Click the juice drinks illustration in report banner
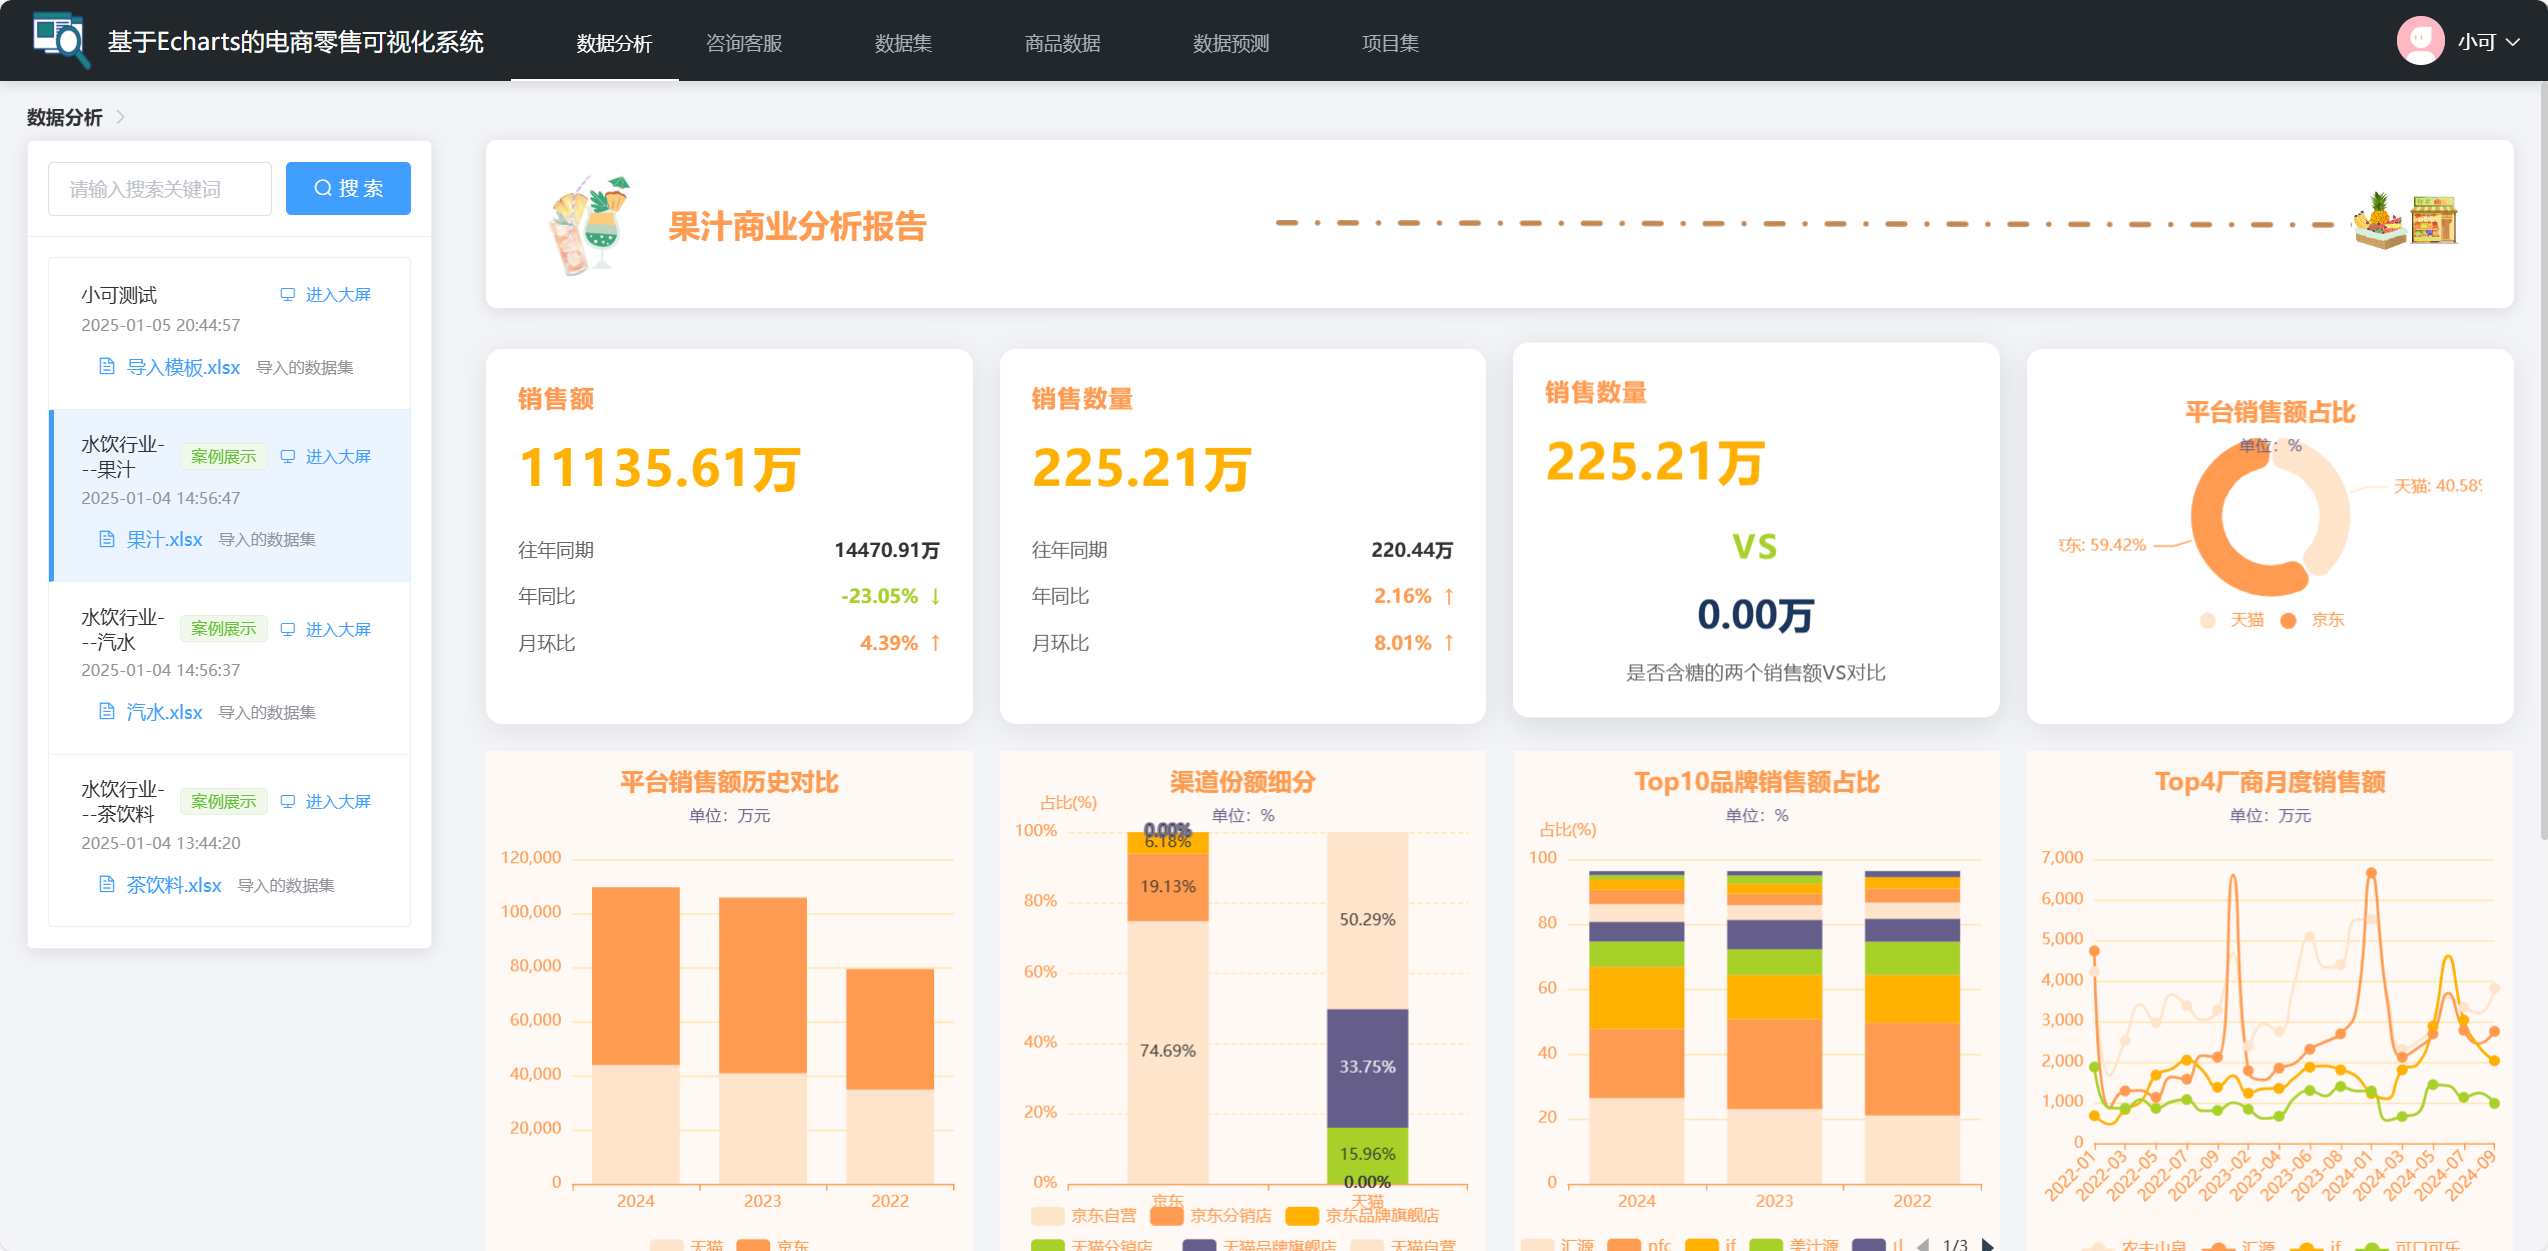Screen dimensions: 2548x1251 pos(590,225)
